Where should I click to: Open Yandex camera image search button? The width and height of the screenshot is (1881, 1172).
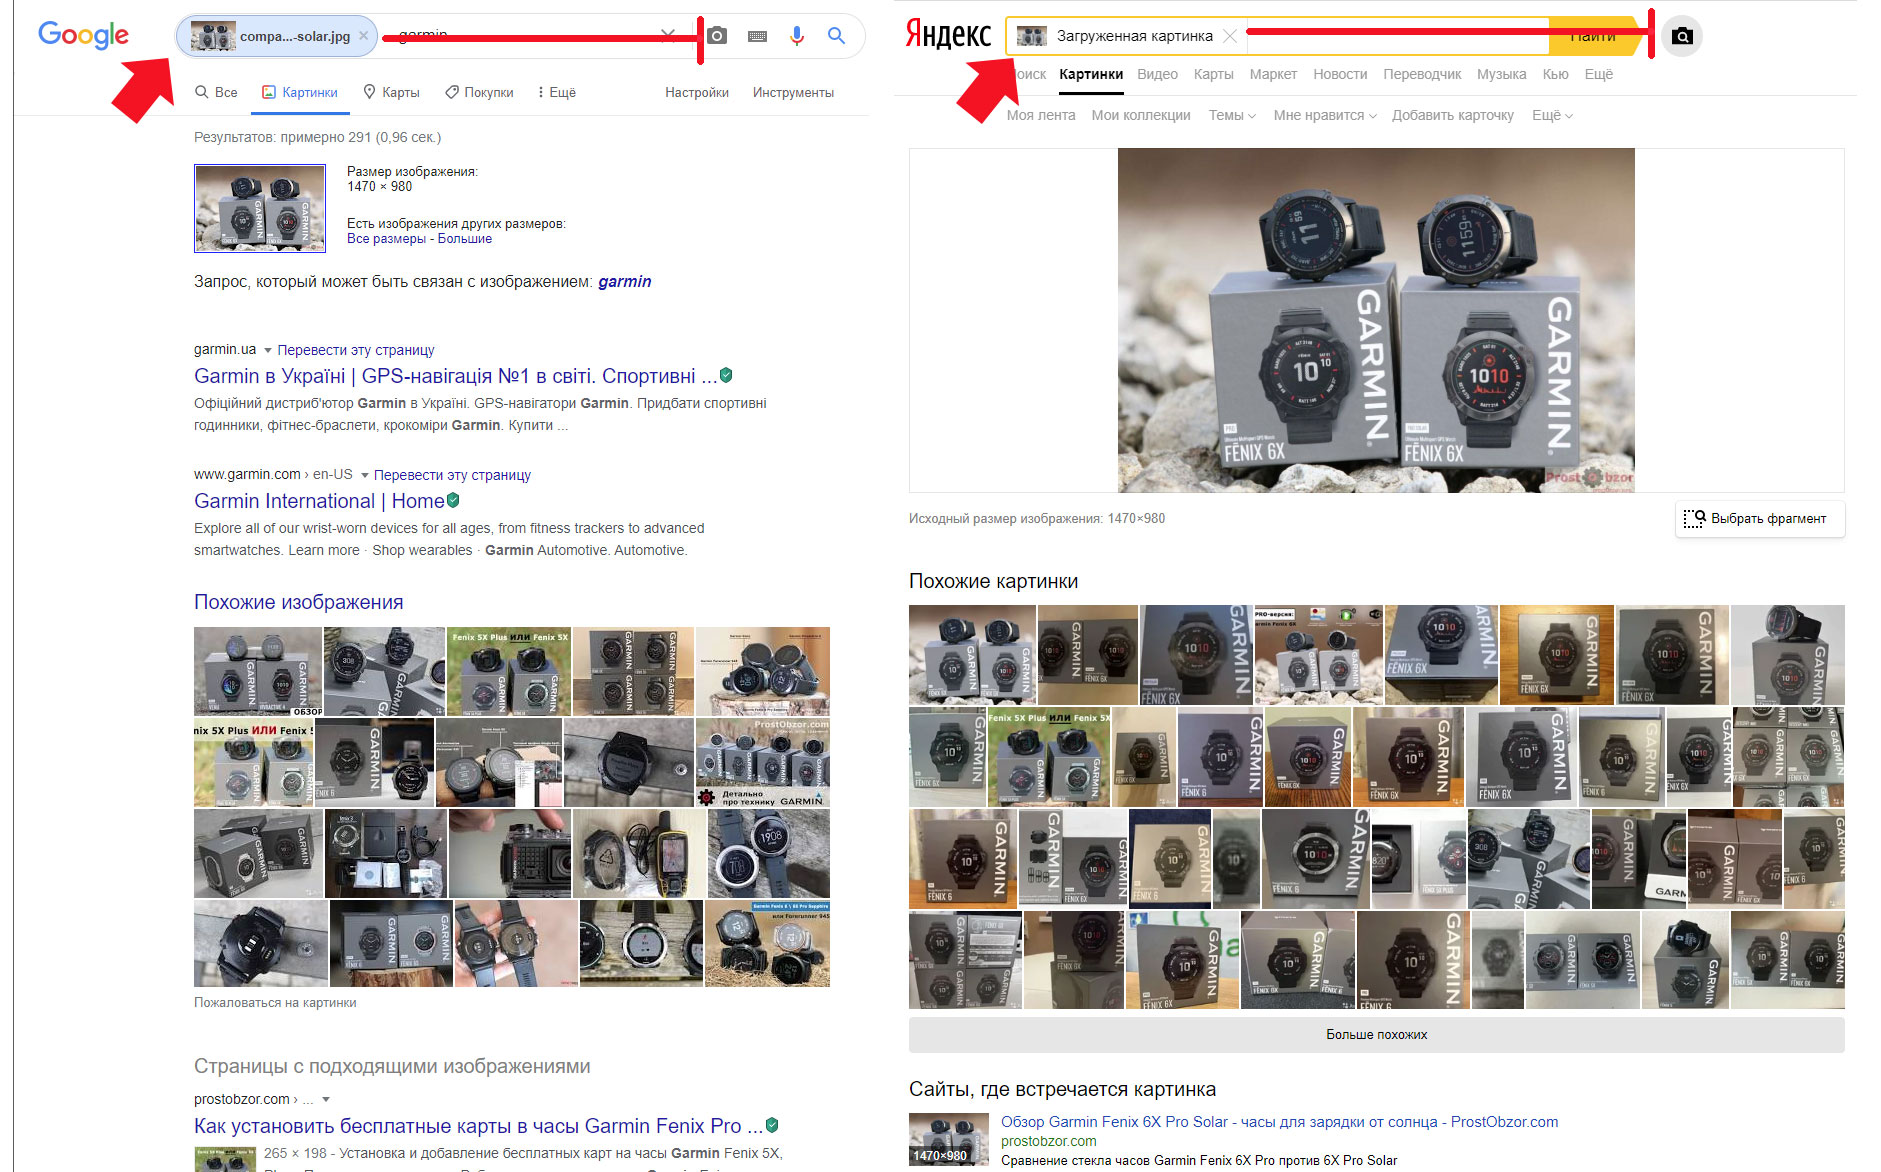coord(1682,36)
